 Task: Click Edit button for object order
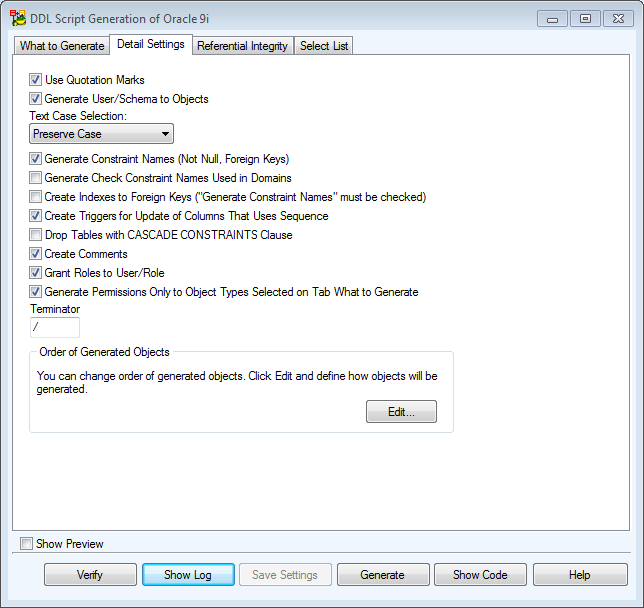[401, 412]
